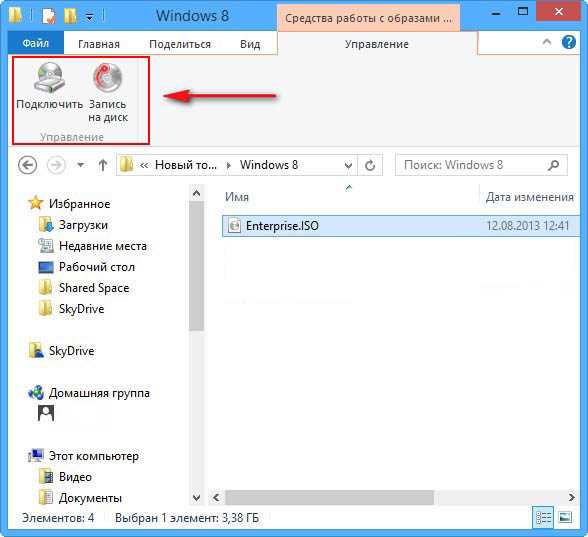Collapse the ribbon with the chevron

point(547,42)
